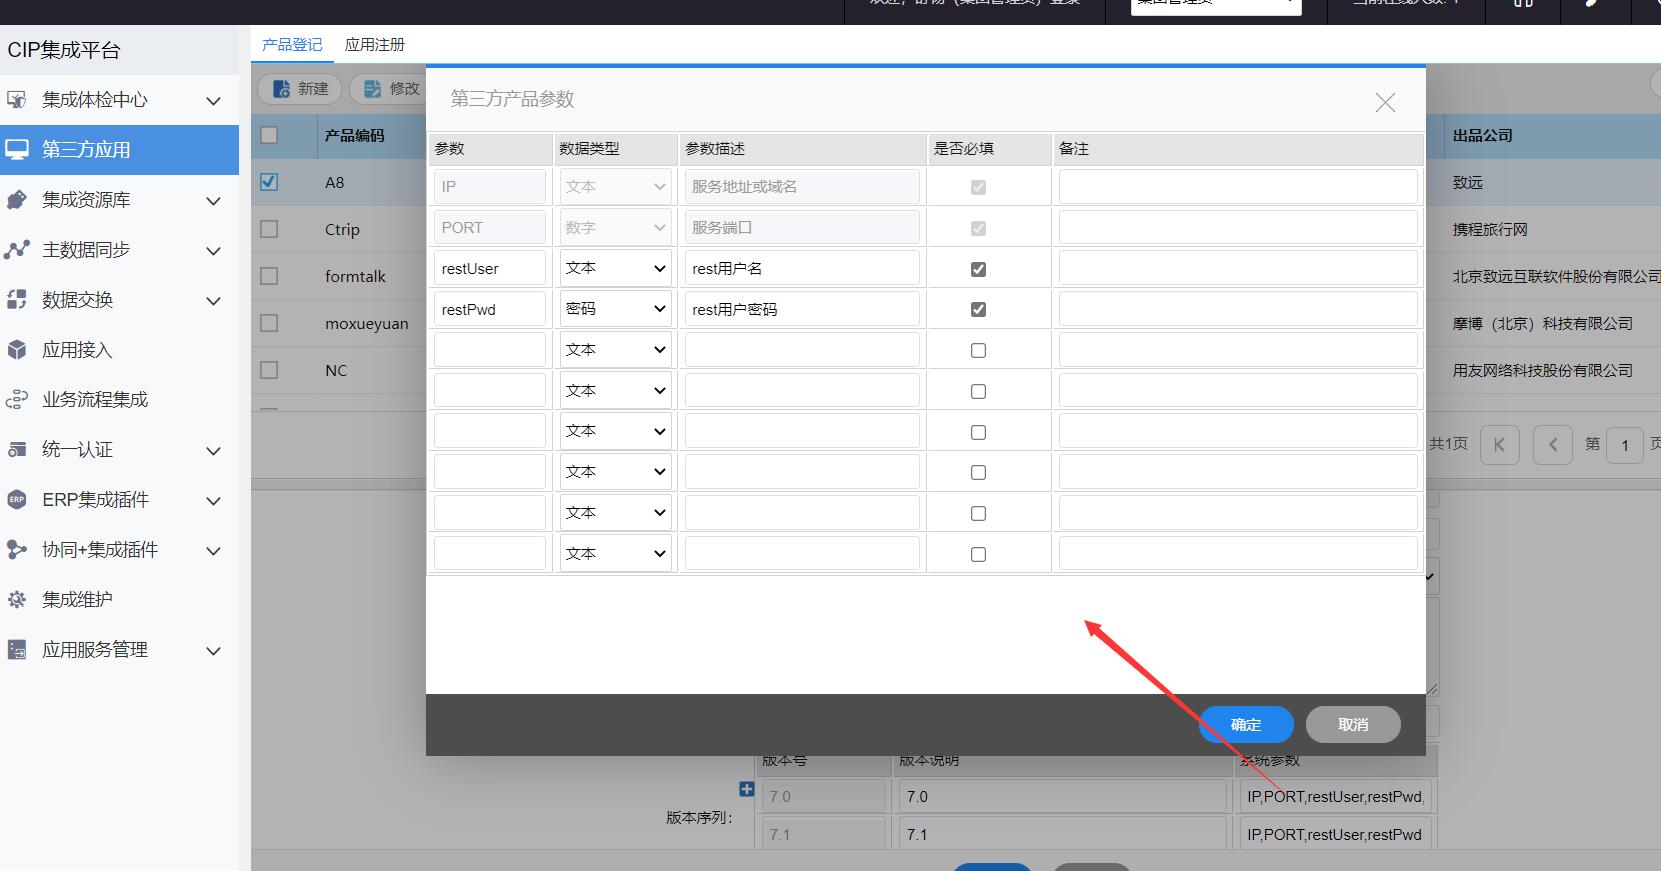Toggle the required checkbox for restPwd
Viewport: 1661px width, 871px height.
pos(978,310)
